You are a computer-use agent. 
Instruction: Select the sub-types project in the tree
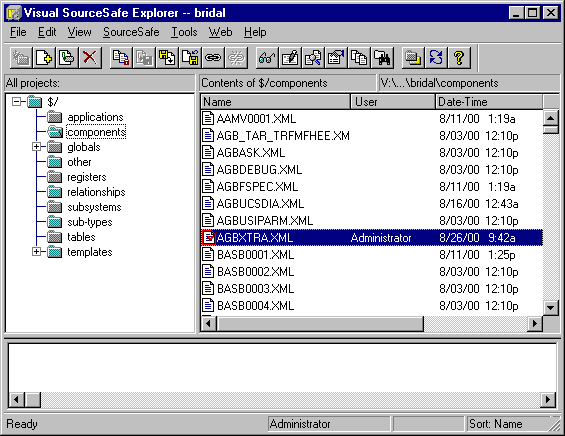click(90, 222)
